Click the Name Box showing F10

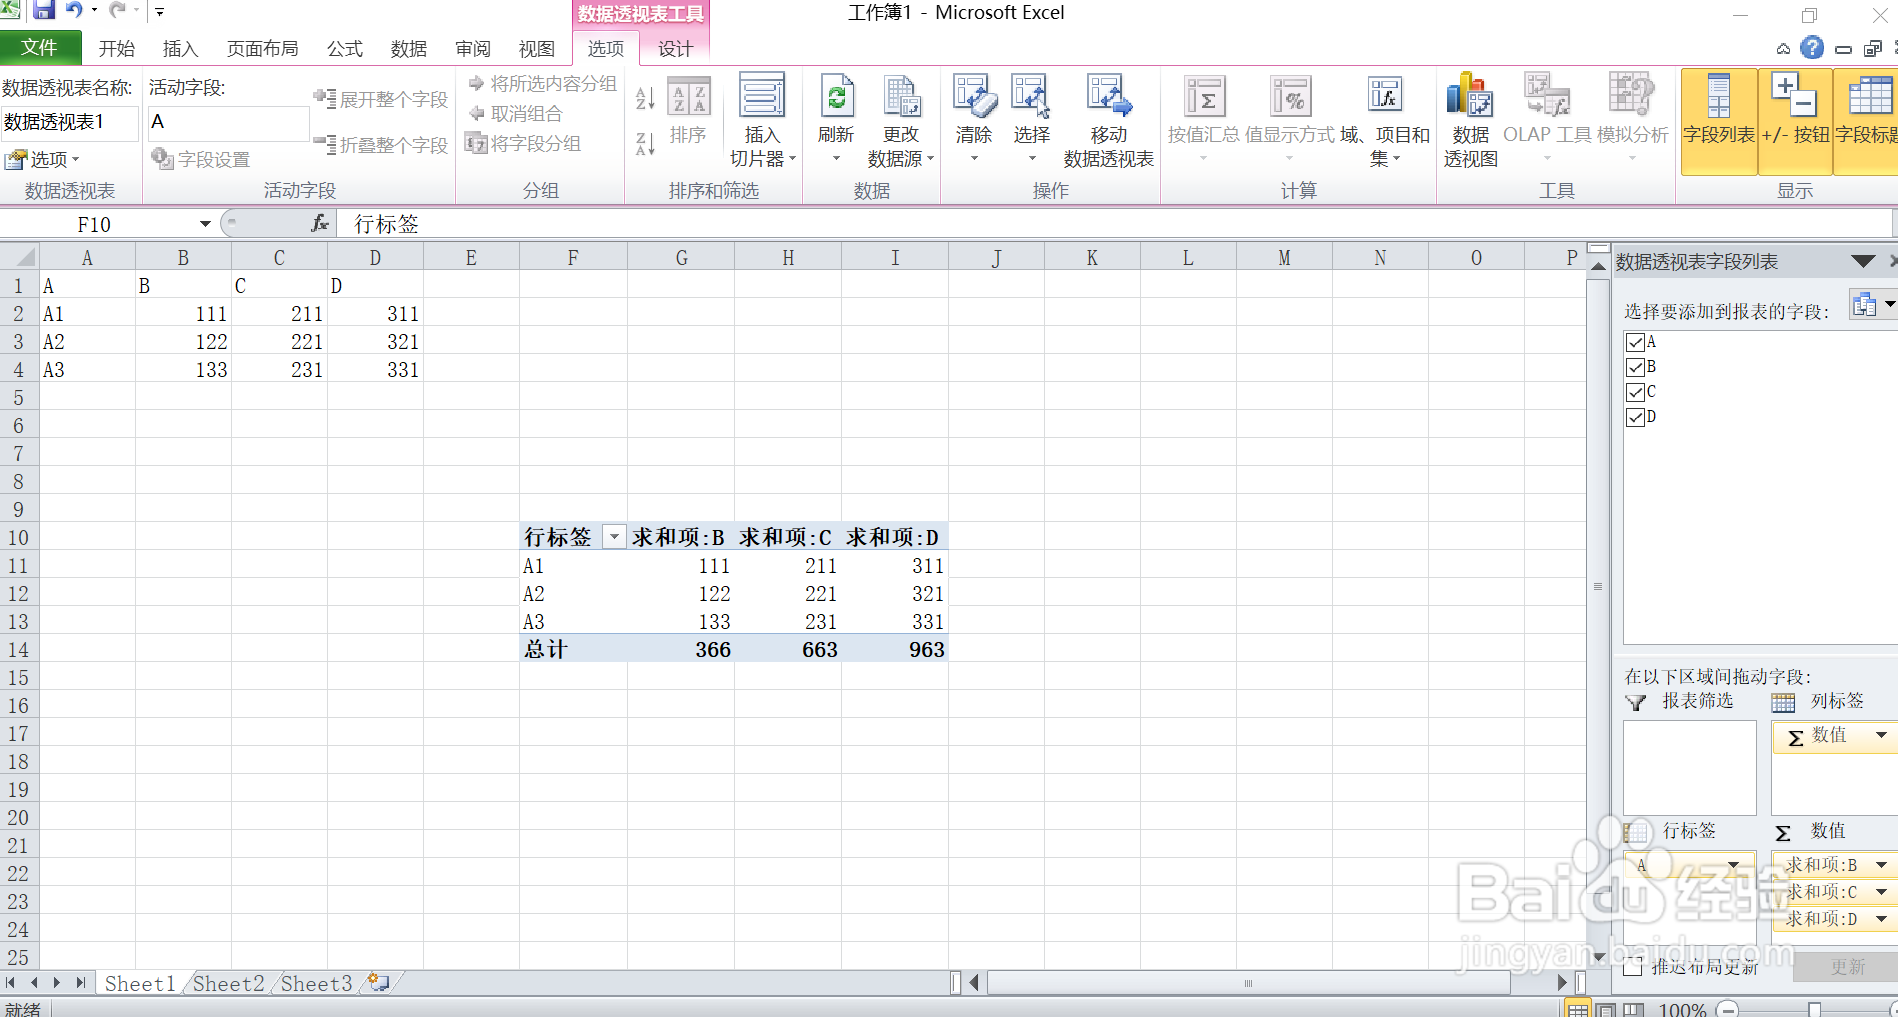point(95,224)
